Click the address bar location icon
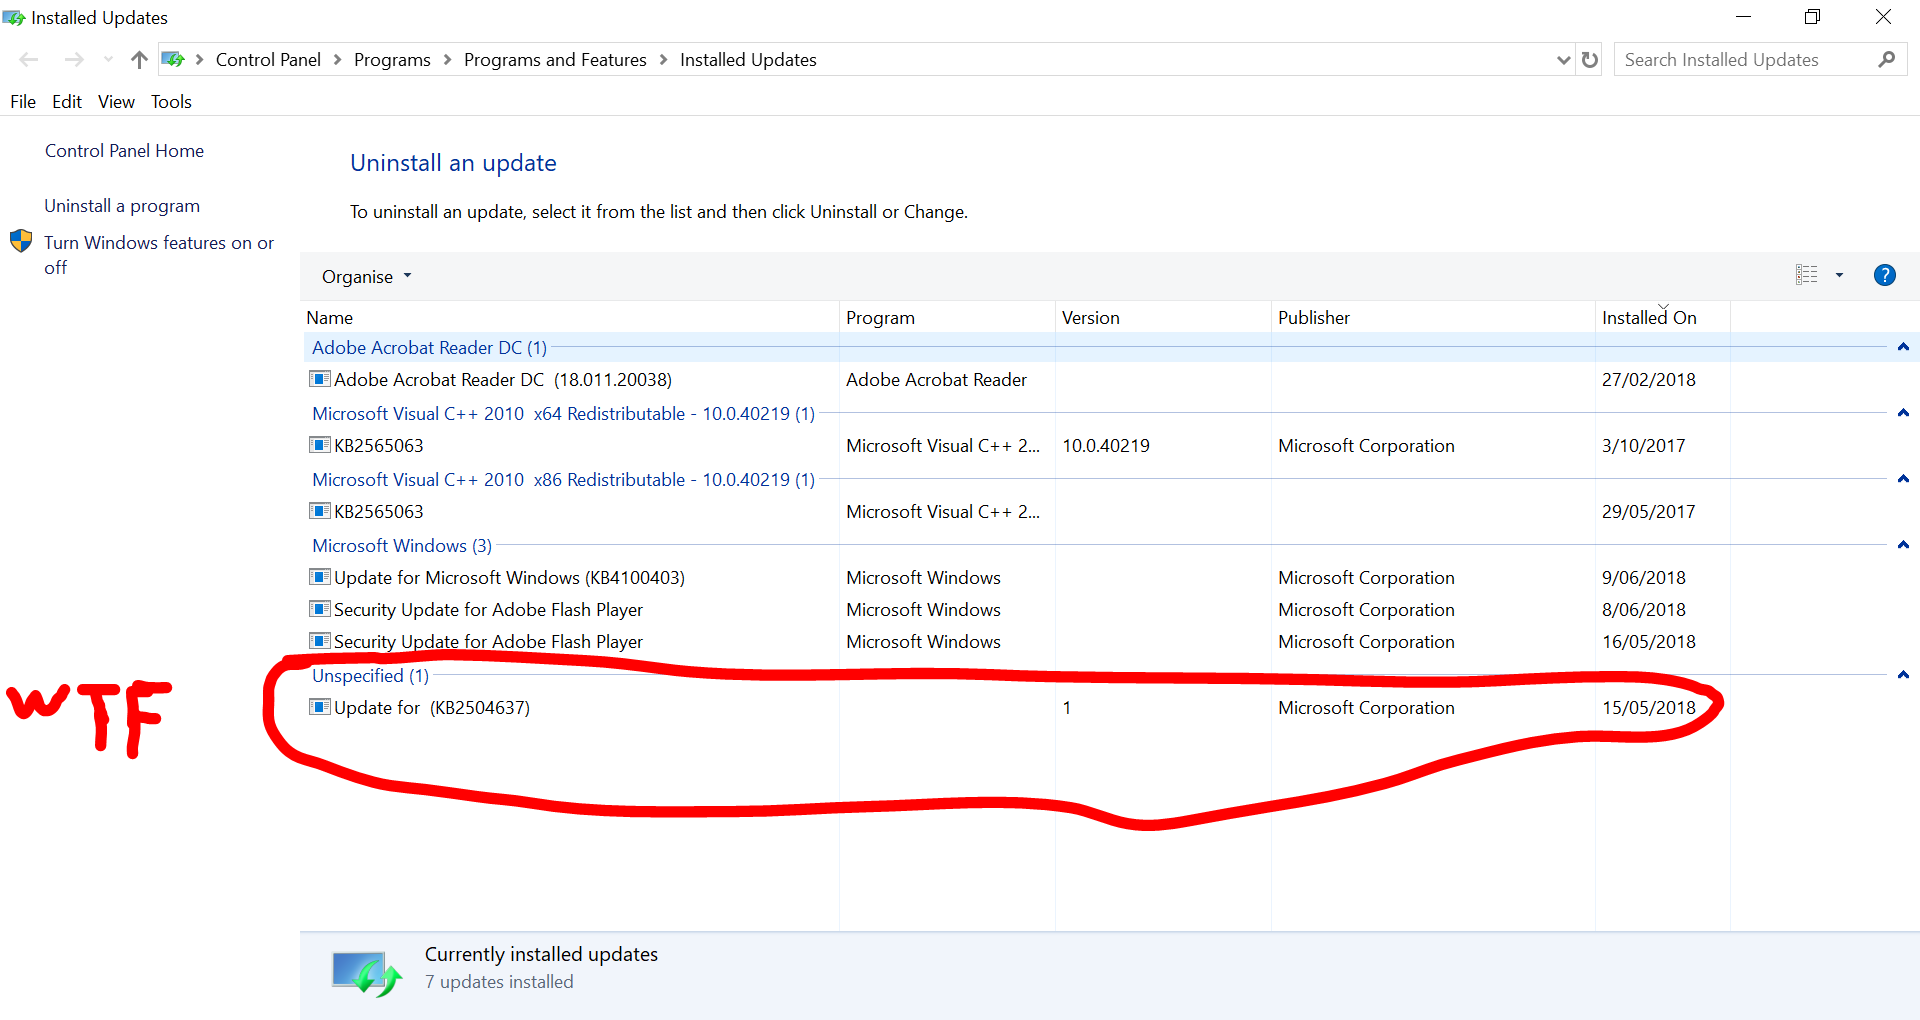 173,60
